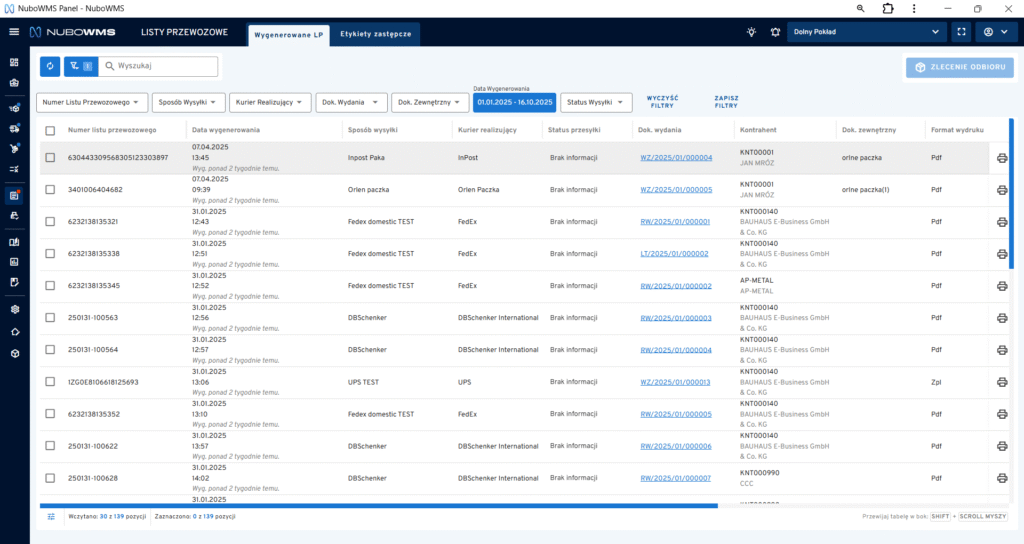1024x544 pixels.
Task: Select checkbox for waybill 6232138135321
Action: click(x=50, y=222)
